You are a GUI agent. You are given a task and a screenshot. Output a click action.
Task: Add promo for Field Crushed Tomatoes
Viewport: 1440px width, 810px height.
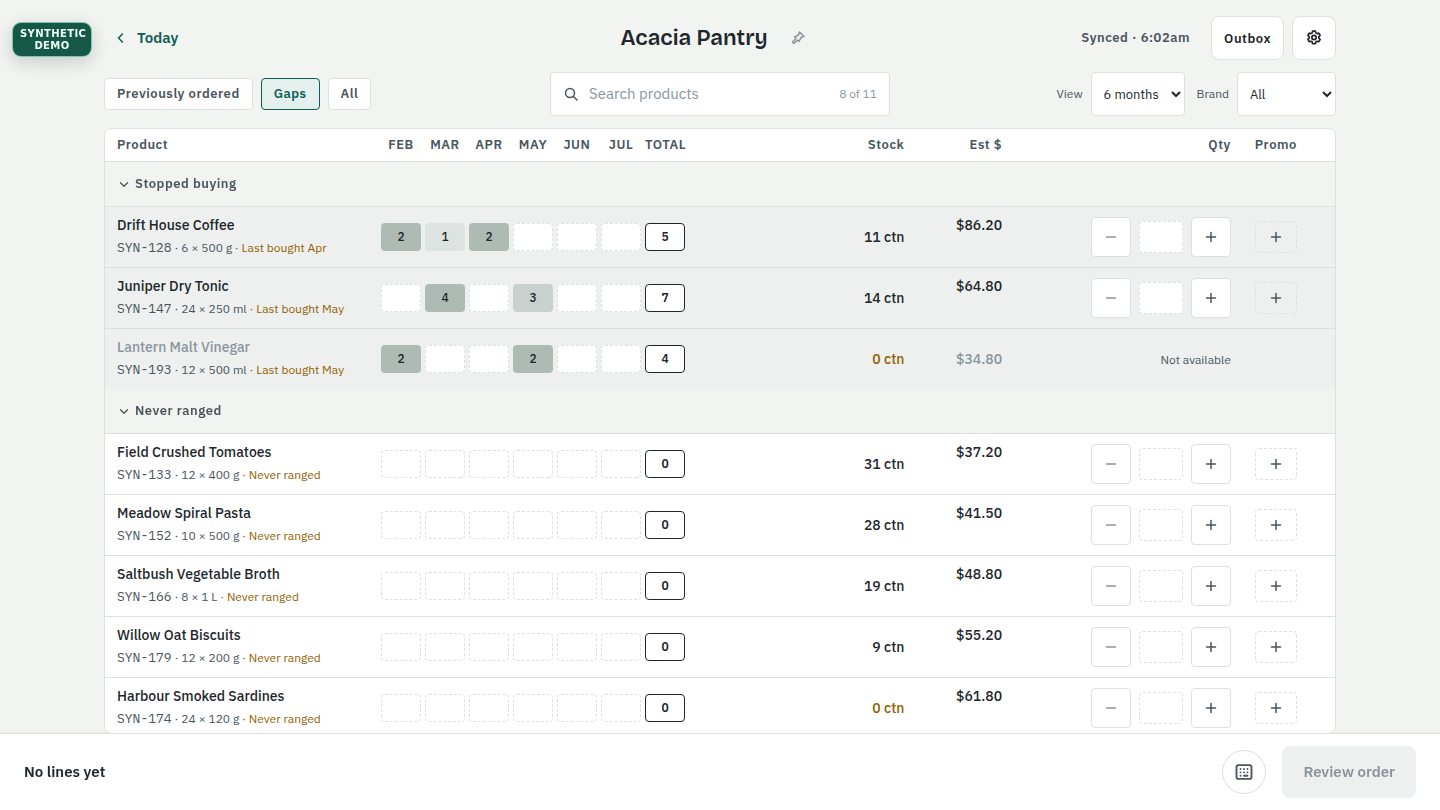(x=1276, y=464)
